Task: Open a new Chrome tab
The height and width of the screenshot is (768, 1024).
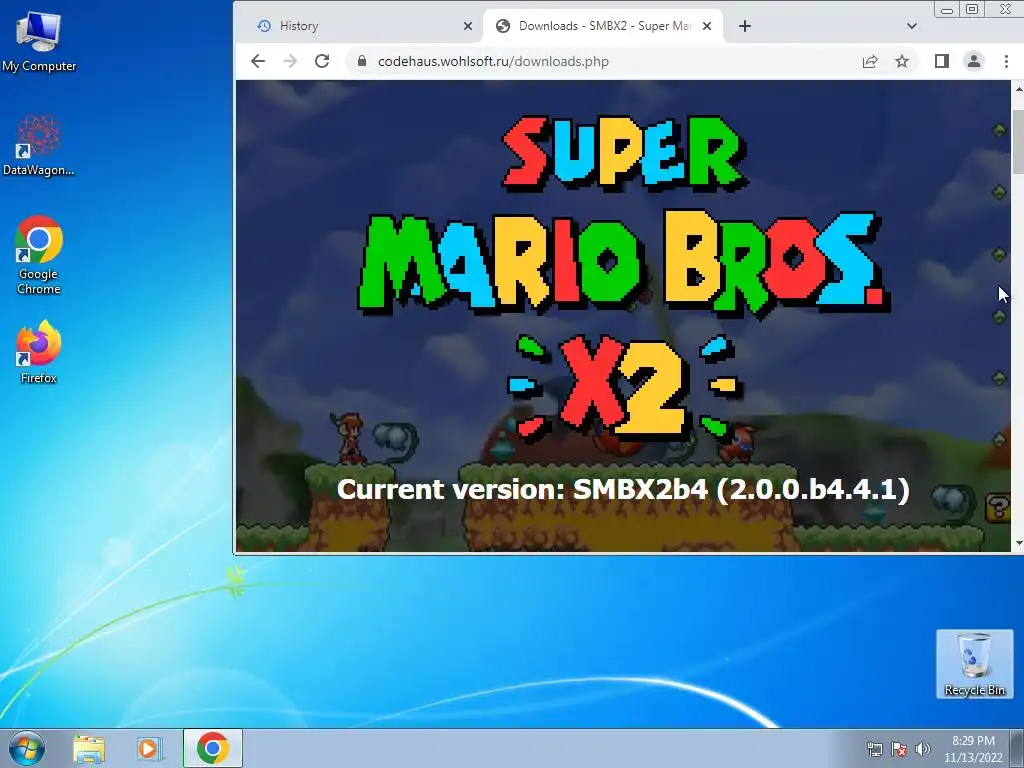Action: click(x=745, y=26)
